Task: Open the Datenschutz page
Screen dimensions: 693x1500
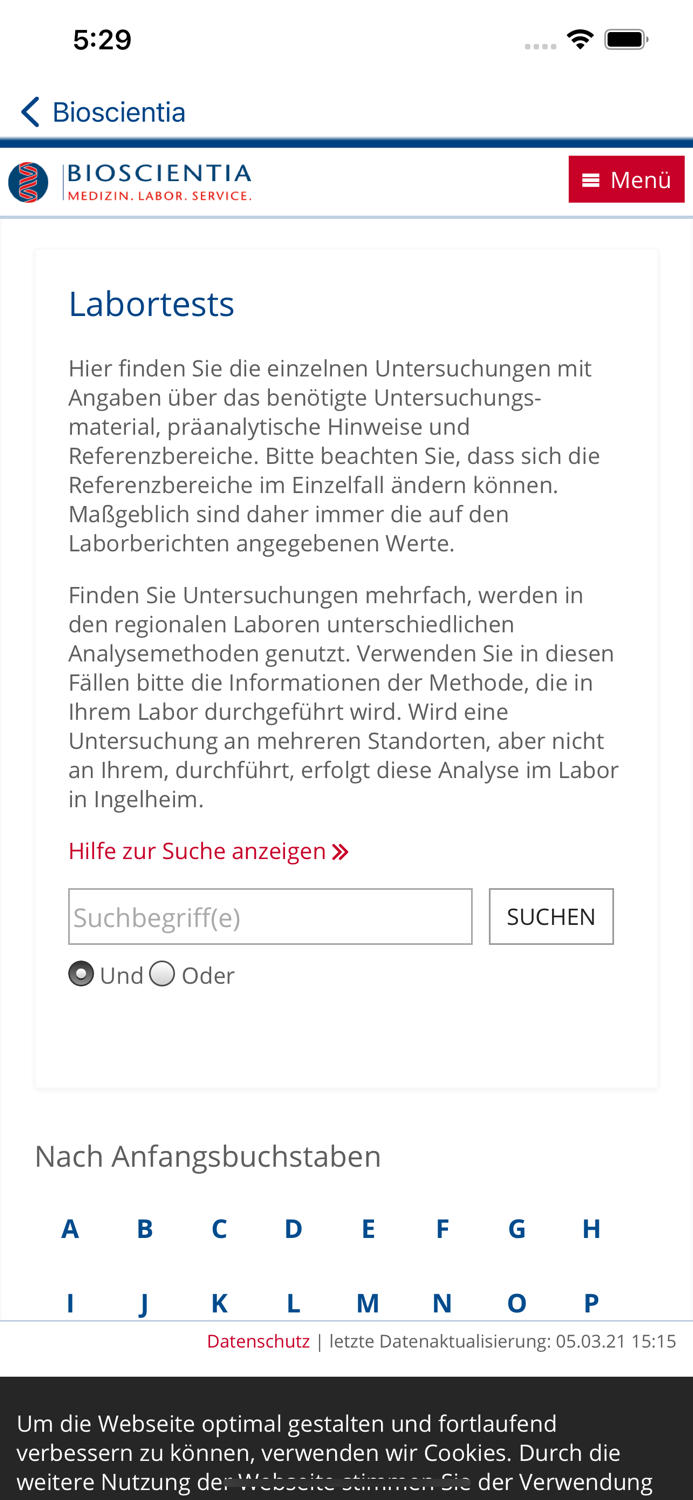Action: (258, 1340)
